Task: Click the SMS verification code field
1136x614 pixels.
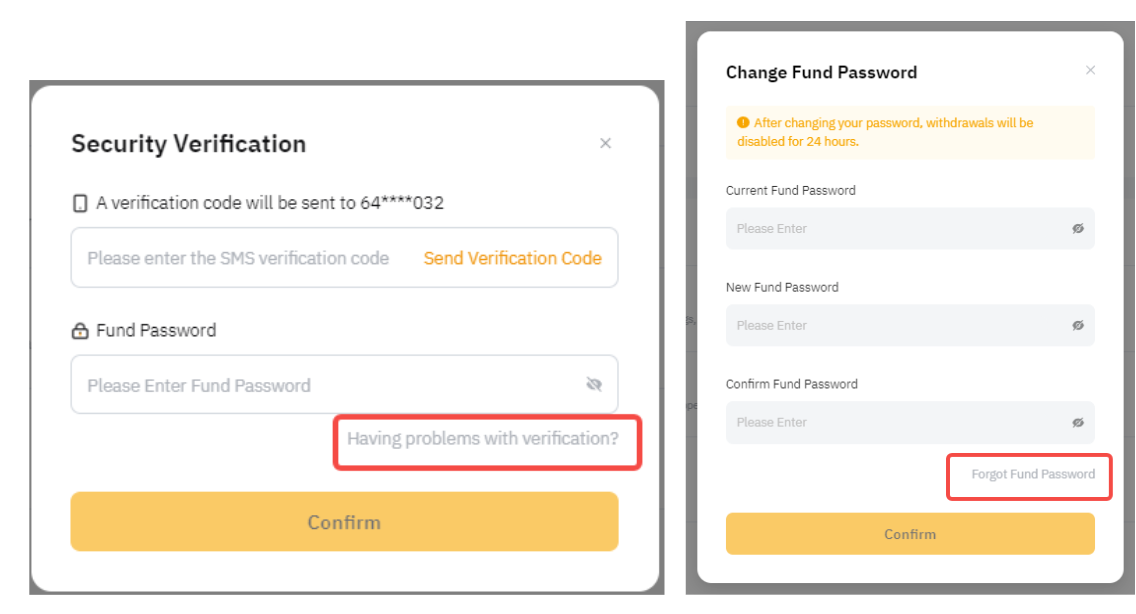Action: [240, 258]
